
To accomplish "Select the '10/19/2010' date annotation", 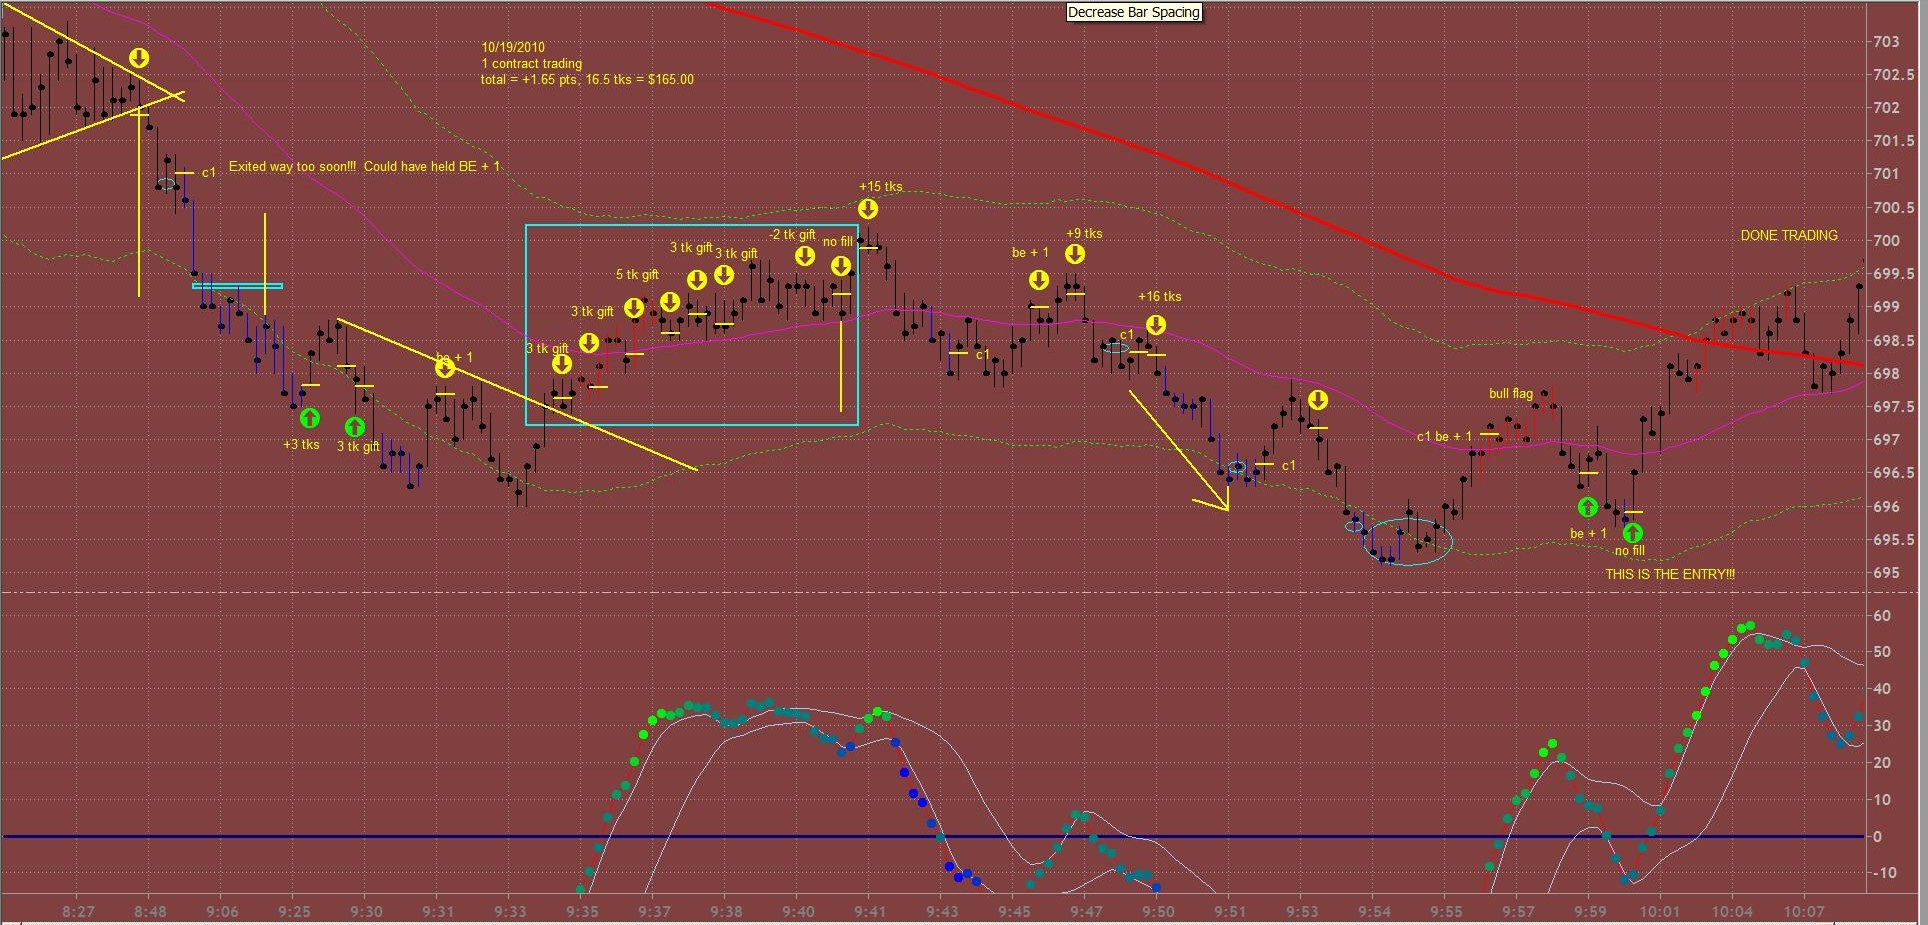I will pyautogui.click(x=513, y=47).
